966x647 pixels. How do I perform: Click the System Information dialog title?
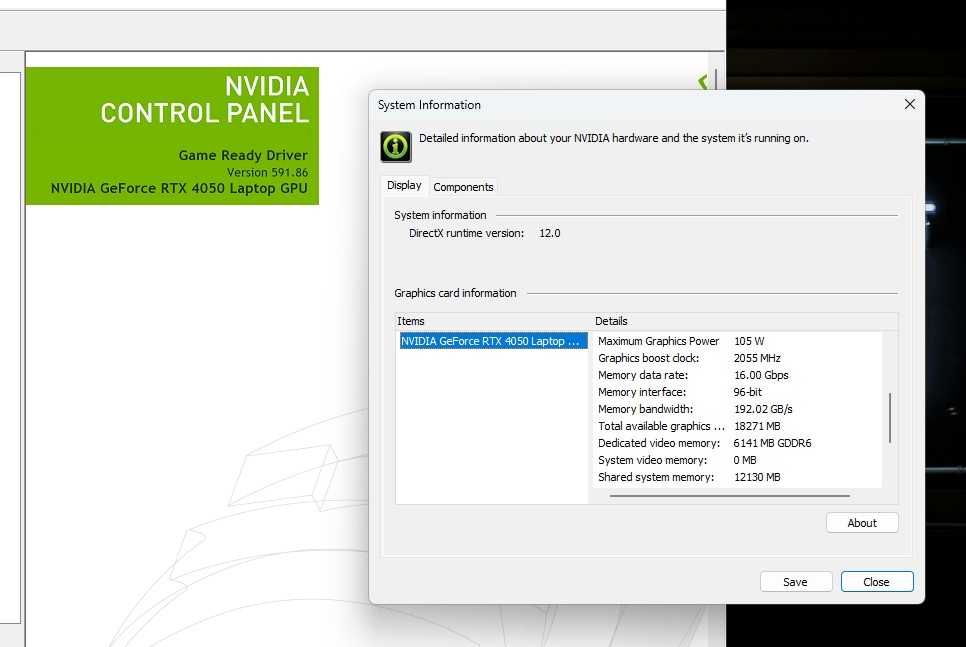tap(429, 105)
